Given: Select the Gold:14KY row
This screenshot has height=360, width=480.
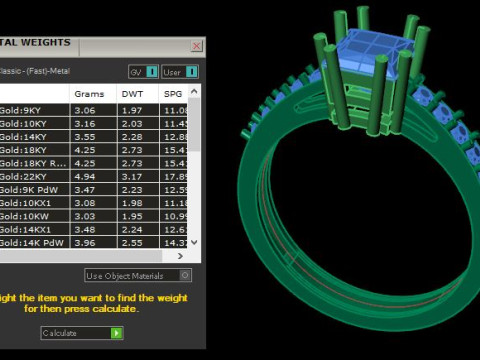Looking at the screenshot, I should tap(93, 137).
